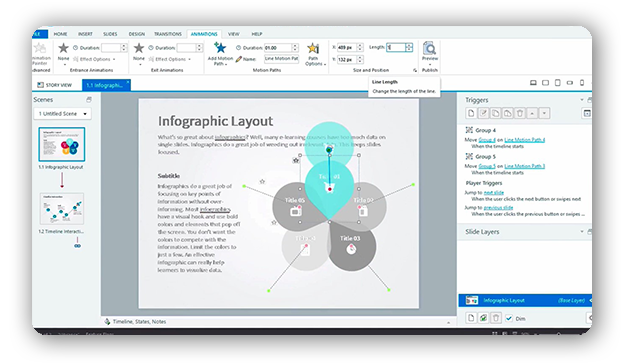This screenshot has height=363, width=626.
Task: Open the DESIGN ribbon tab
Action: click(x=137, y=34)
